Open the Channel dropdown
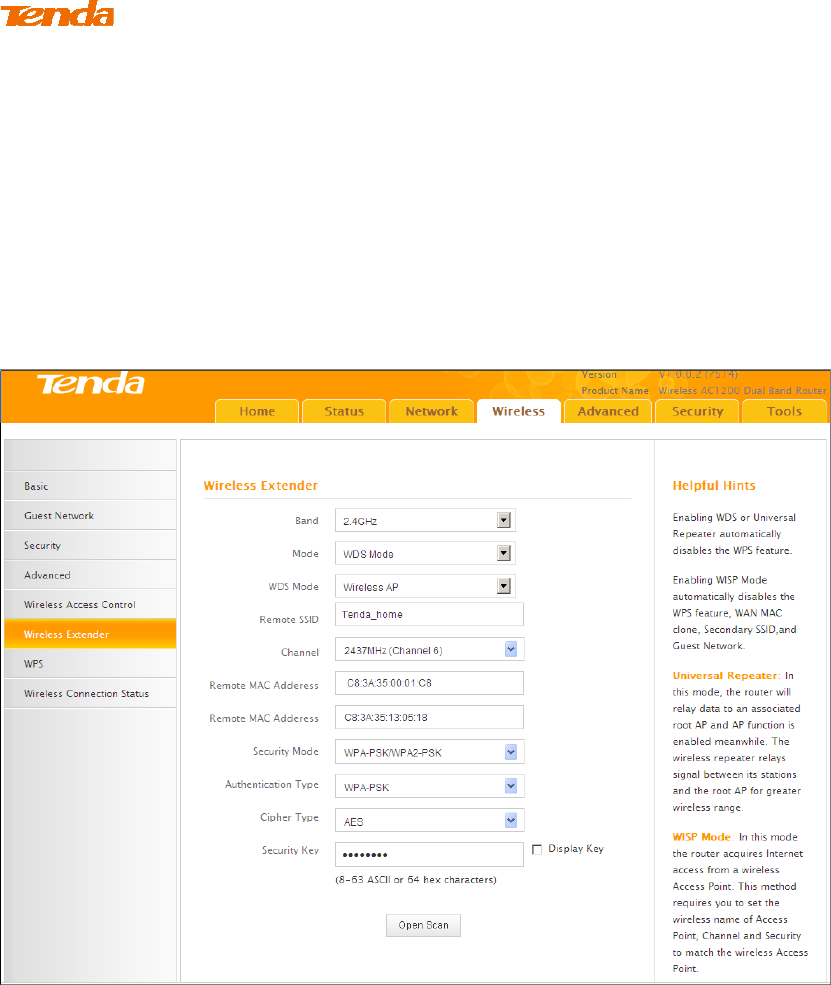831x985 pixels. (x=430, y=650)
